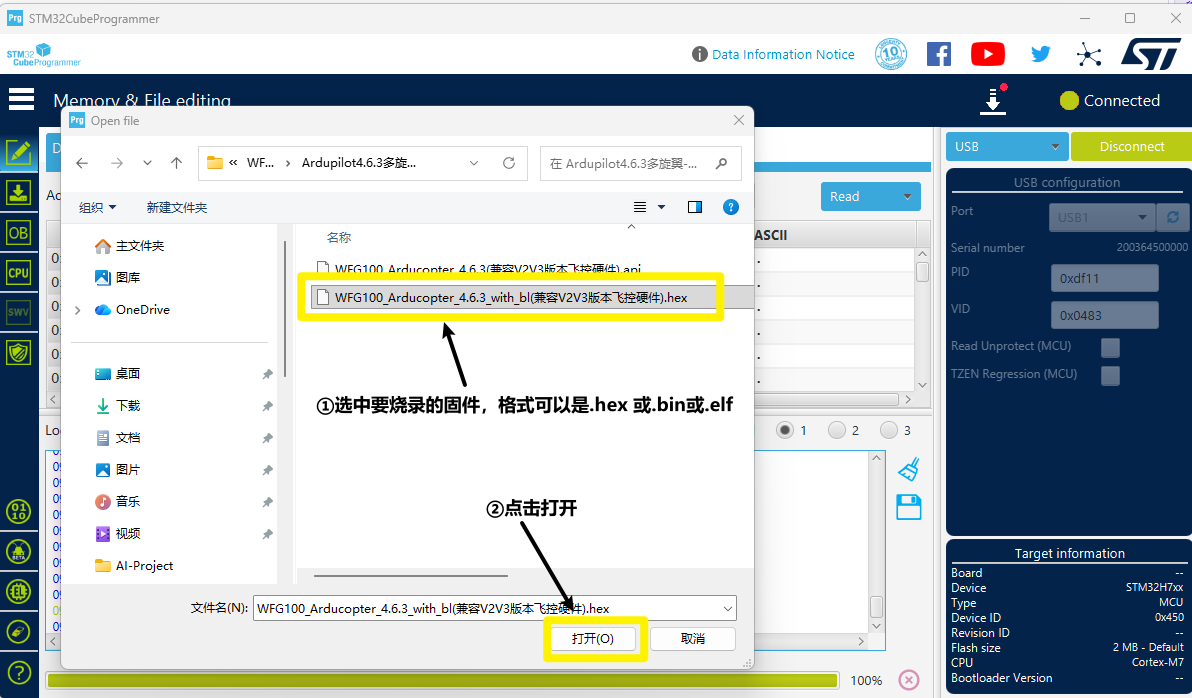Open the 0110 registers sidebar icon
The image size is (1192, 698).
coord(18,512)
